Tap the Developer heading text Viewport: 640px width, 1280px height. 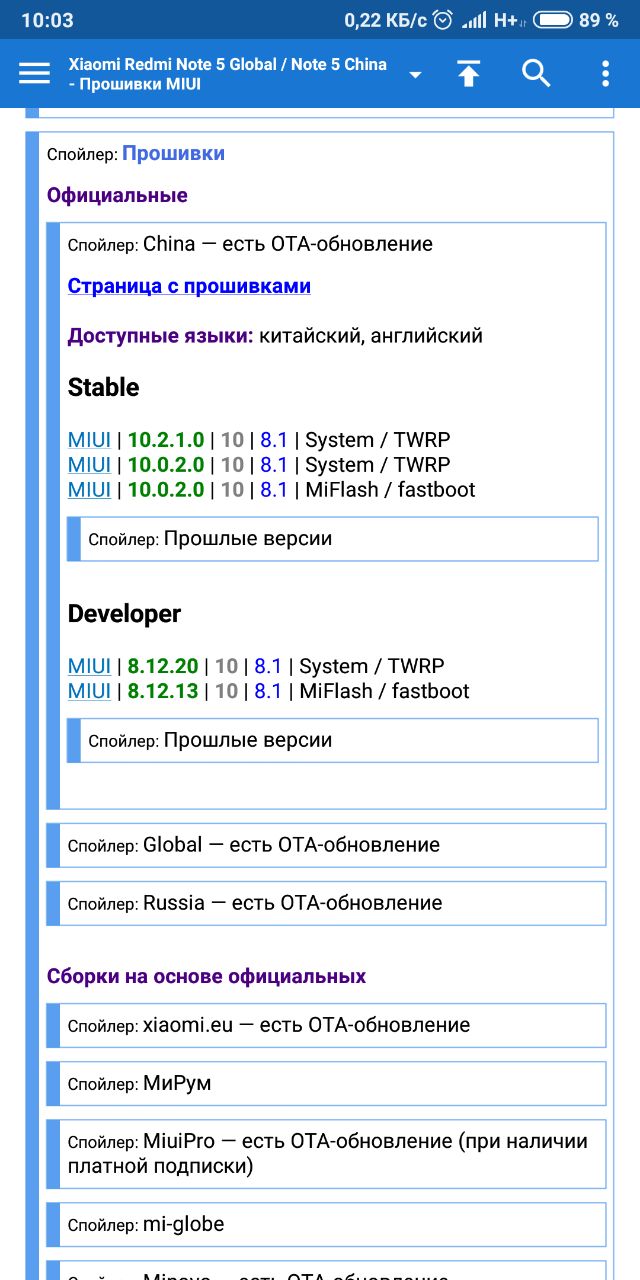tap(124, 614)
